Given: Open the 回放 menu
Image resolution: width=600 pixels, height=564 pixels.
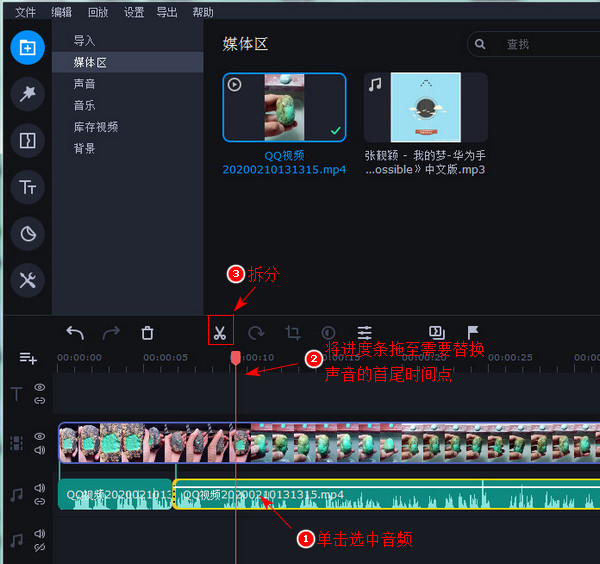Looking at the screenshot, I should click(98, 12).
